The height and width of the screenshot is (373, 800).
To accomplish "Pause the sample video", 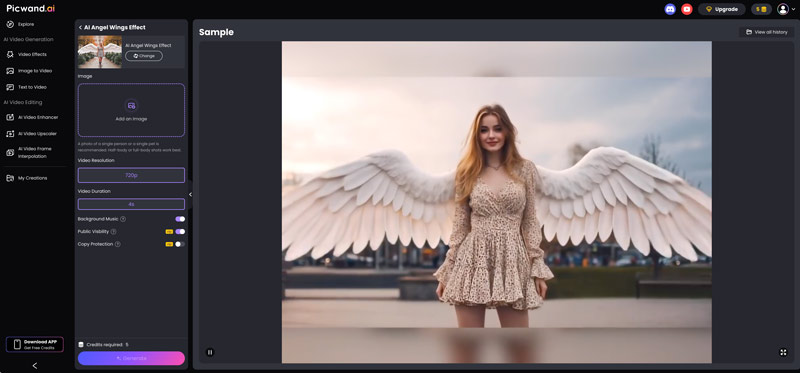I will [x=210, y=352].
